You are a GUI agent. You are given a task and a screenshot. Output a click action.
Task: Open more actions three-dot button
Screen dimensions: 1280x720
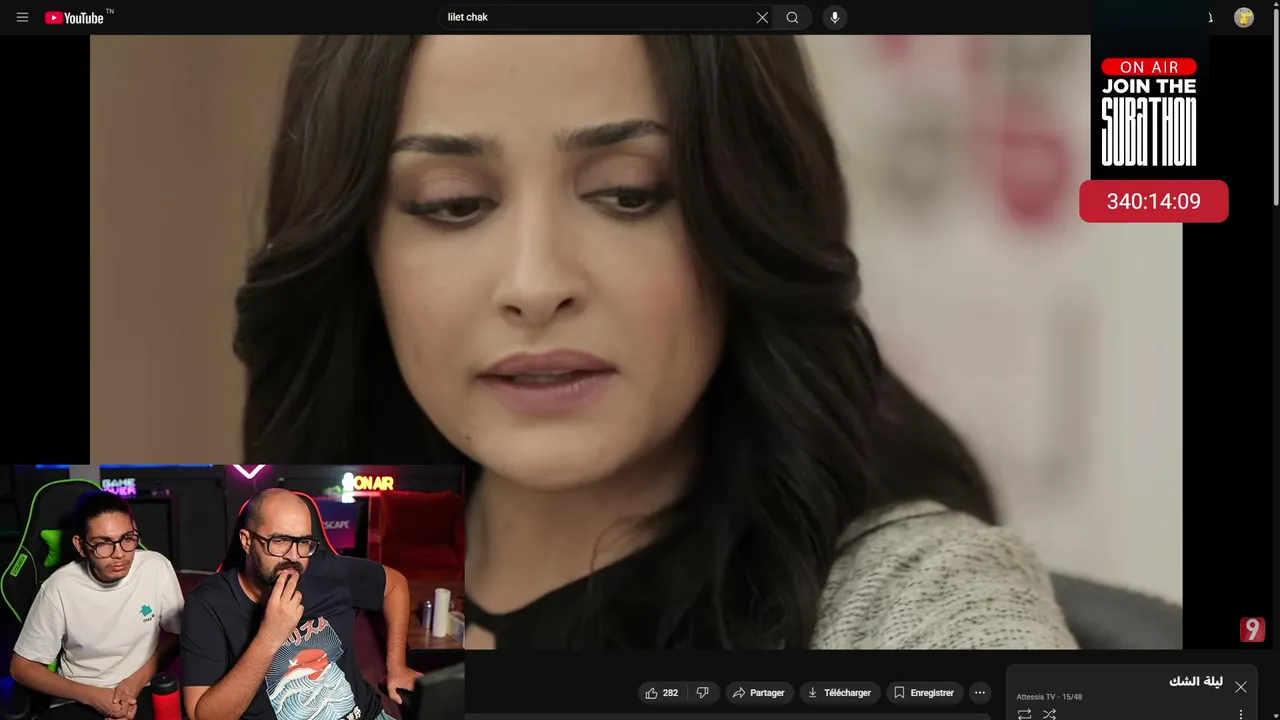980,692
